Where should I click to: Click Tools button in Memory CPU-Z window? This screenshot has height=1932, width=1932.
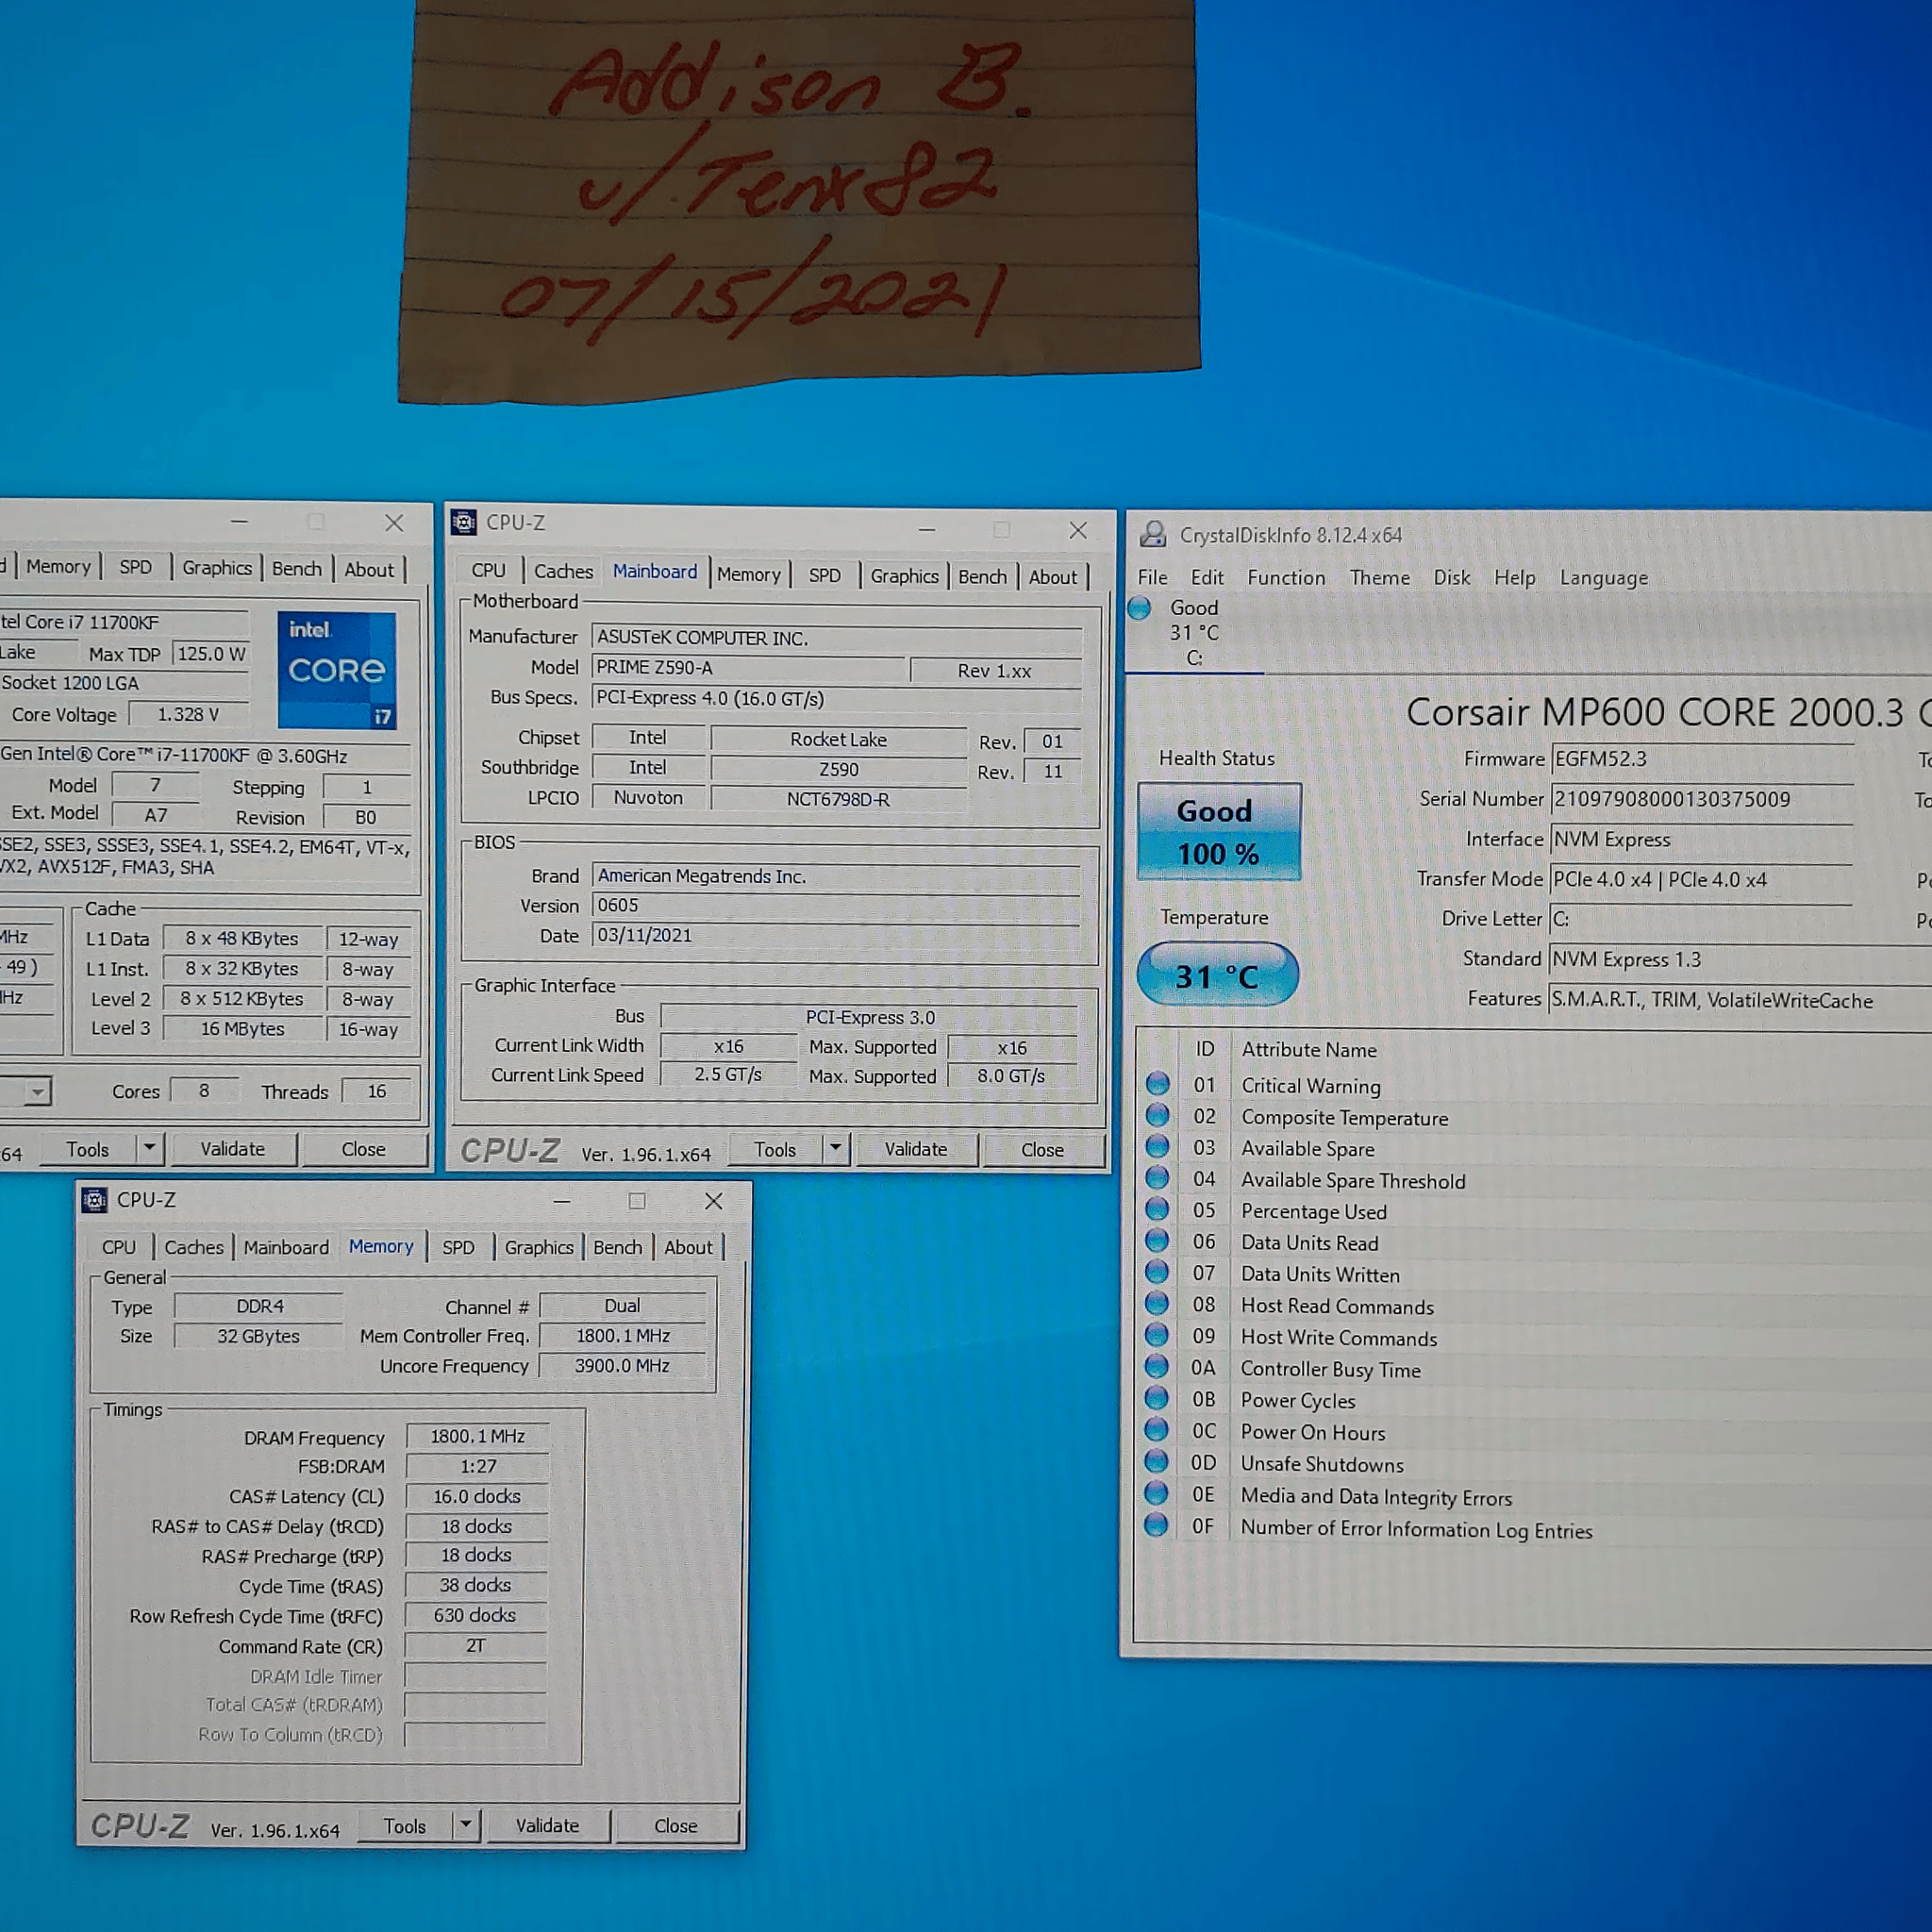405,1826
